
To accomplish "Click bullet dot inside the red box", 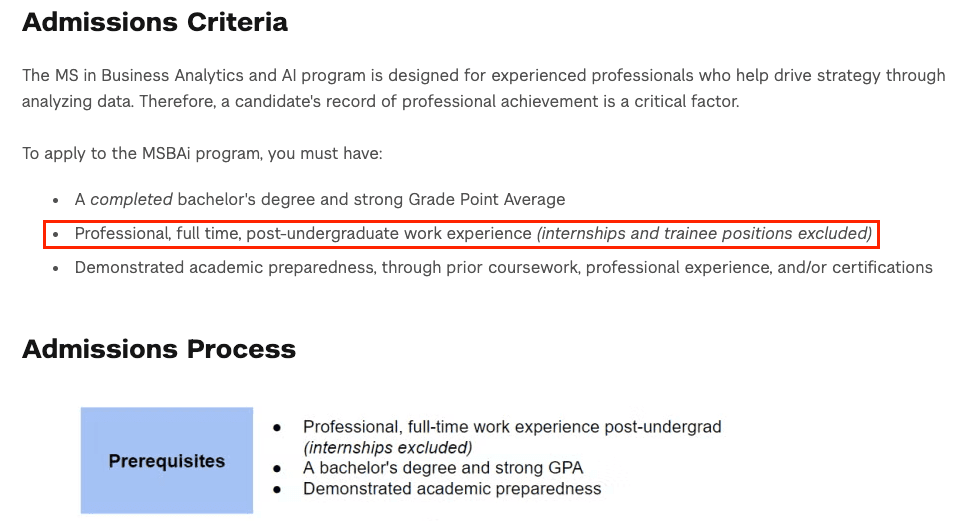I will 56,234.
